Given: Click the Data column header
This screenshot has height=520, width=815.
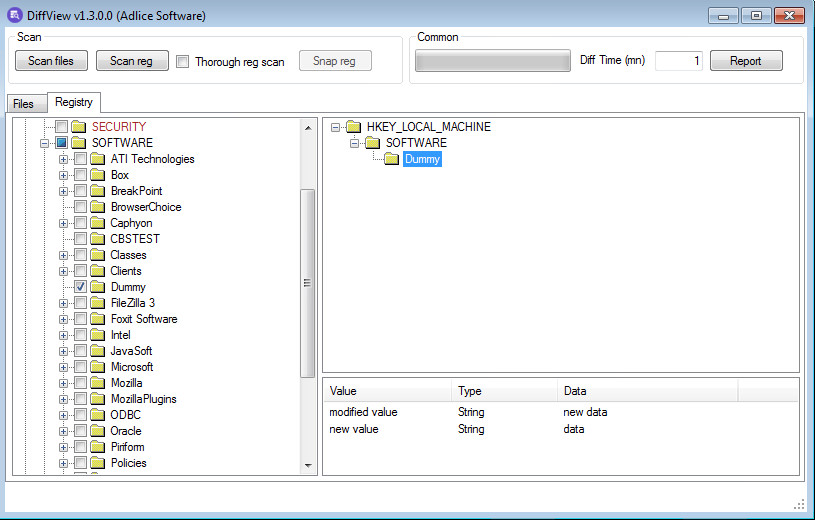Looking at the screenshot, I should [648, 391].
